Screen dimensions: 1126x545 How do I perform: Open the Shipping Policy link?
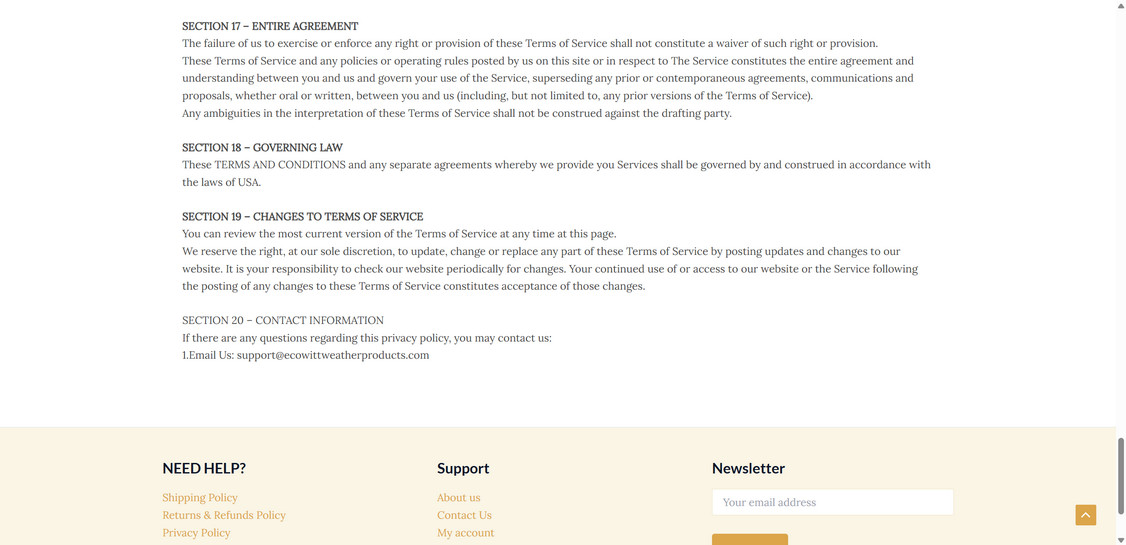pos(200,498)
